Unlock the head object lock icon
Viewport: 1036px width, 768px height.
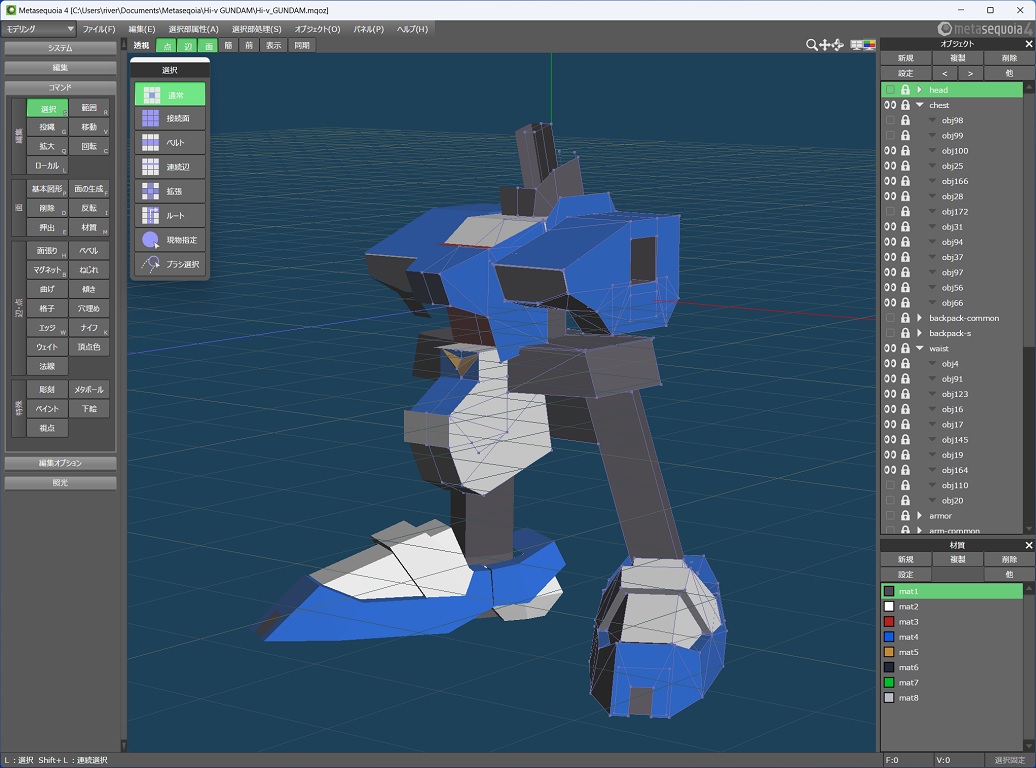[905, 90]
